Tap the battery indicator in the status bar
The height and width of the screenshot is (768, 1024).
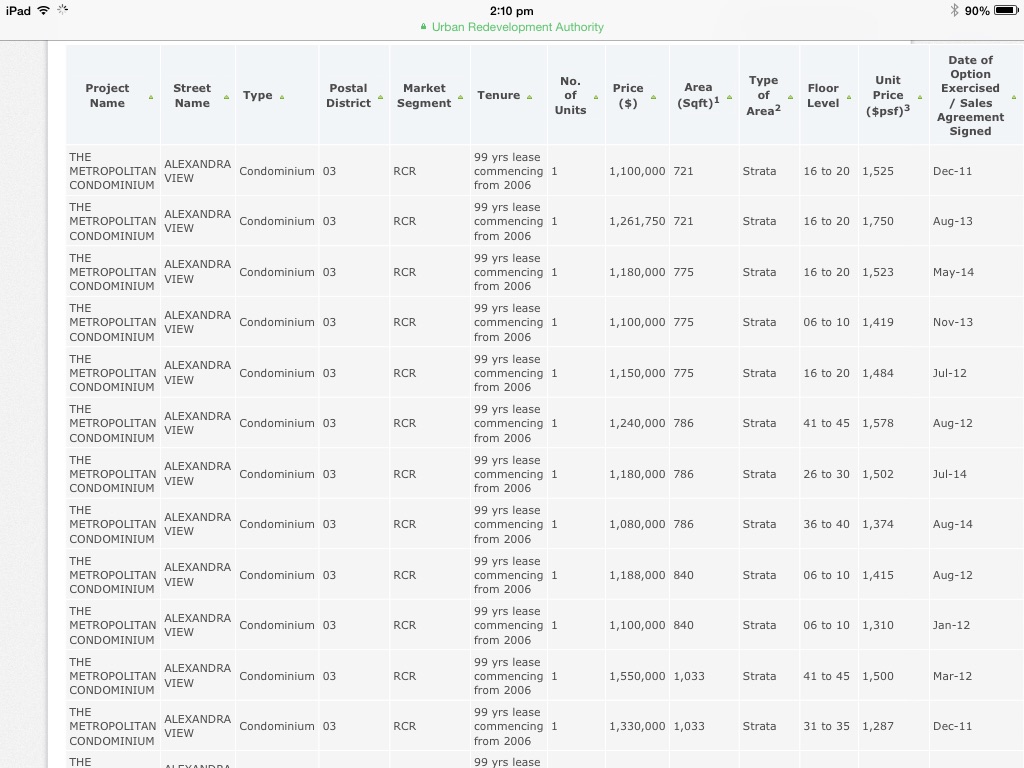[x=1004, y=10]
